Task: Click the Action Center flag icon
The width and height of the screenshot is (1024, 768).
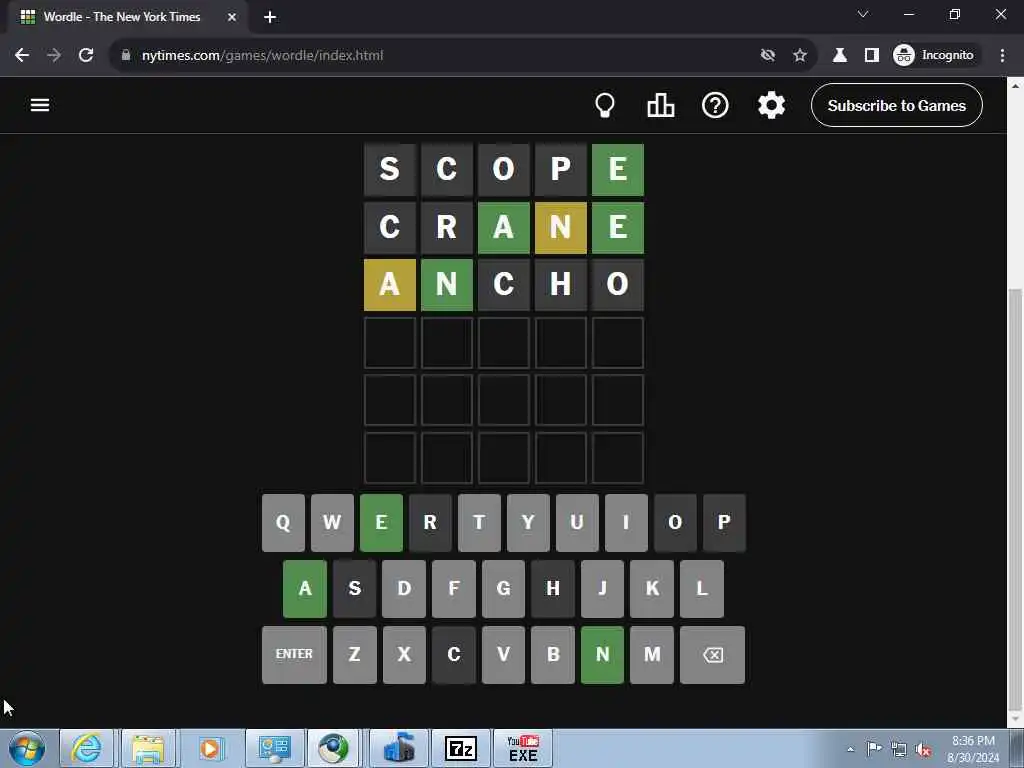Action: (x=874, y=748)
